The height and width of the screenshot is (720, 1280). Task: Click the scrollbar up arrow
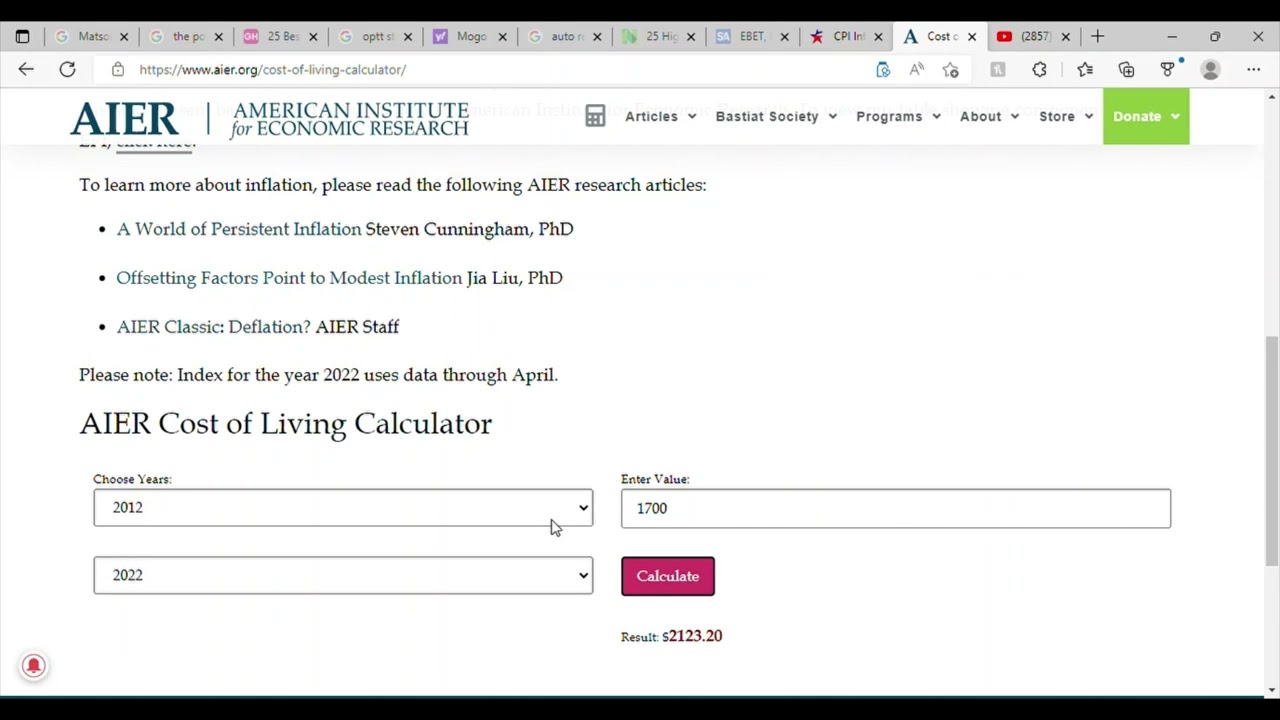tap(1272, 97)
